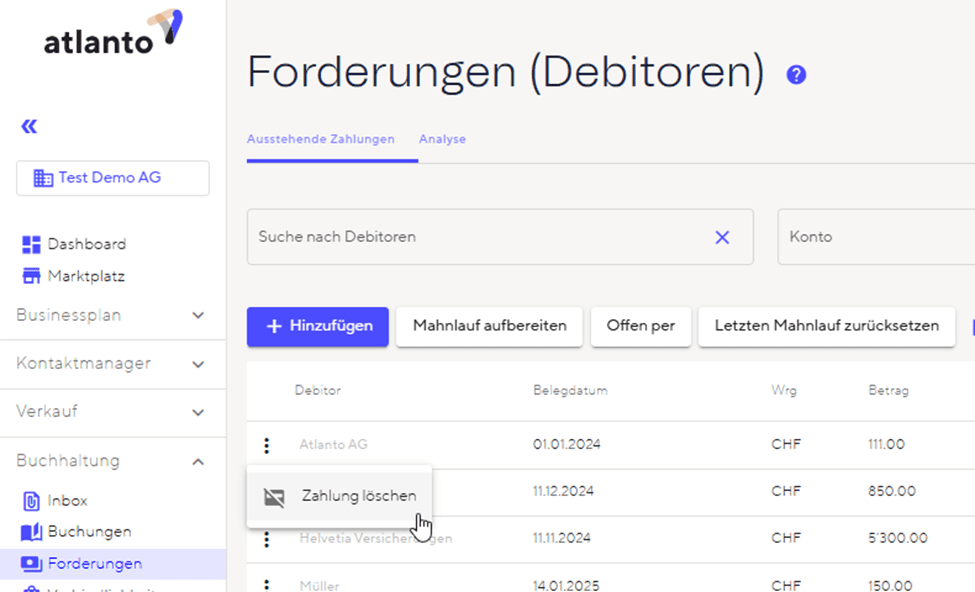Open the Test Demo AG company selector
Screen dimensions: 975x592
[112, 178]
